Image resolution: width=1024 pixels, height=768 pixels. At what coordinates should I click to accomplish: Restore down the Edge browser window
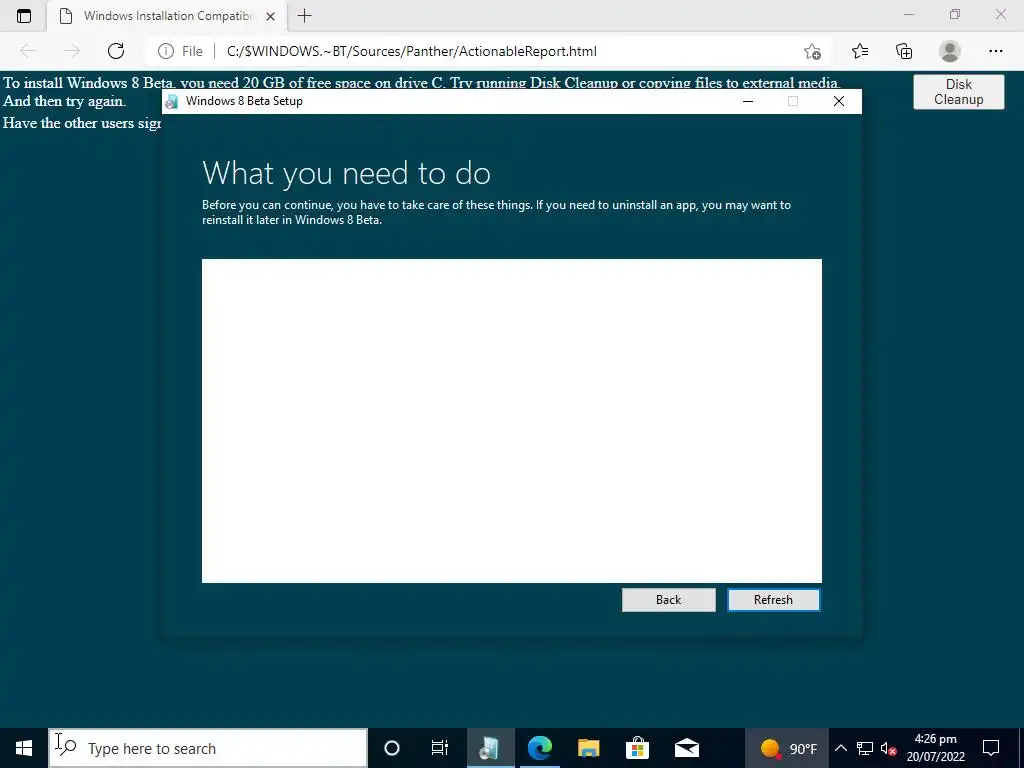point(955,14)
